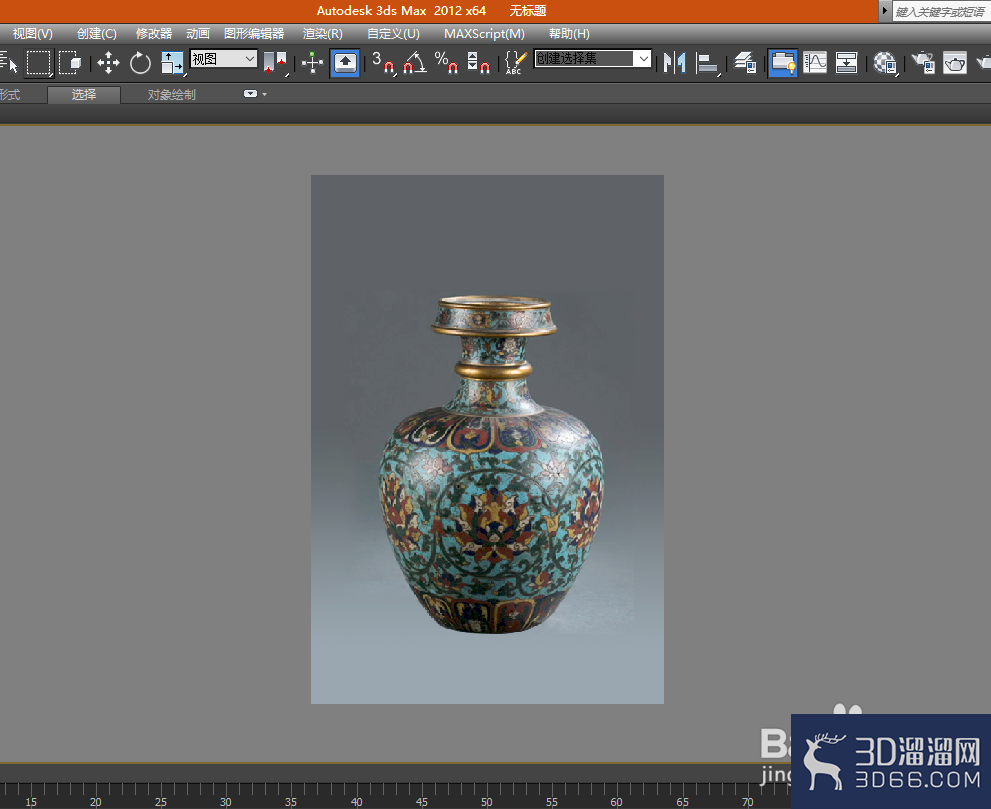Open the 修改器 menu

pos(154,33)
